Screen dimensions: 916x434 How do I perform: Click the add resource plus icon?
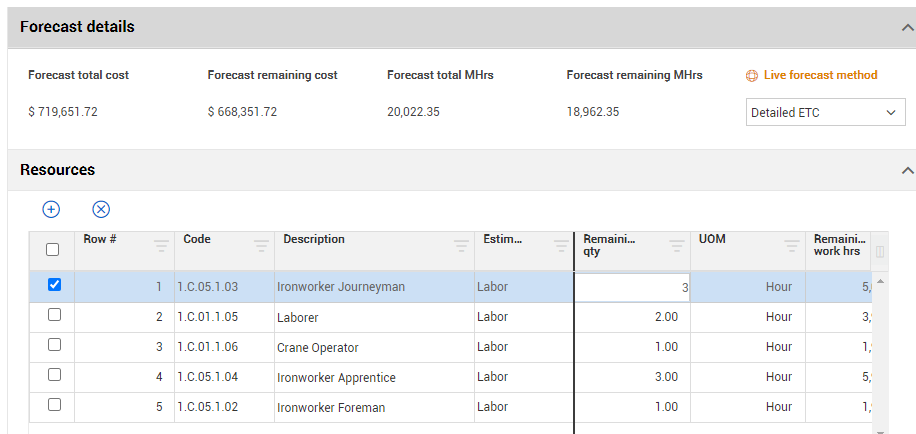(51, 209)
